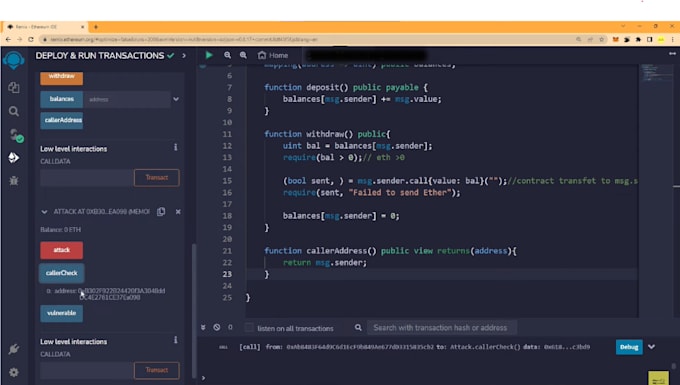This screenshot has height=385, width=680.
Task: Open the Solidity compiler sidebar icon
Action: (x=15, y=135)
